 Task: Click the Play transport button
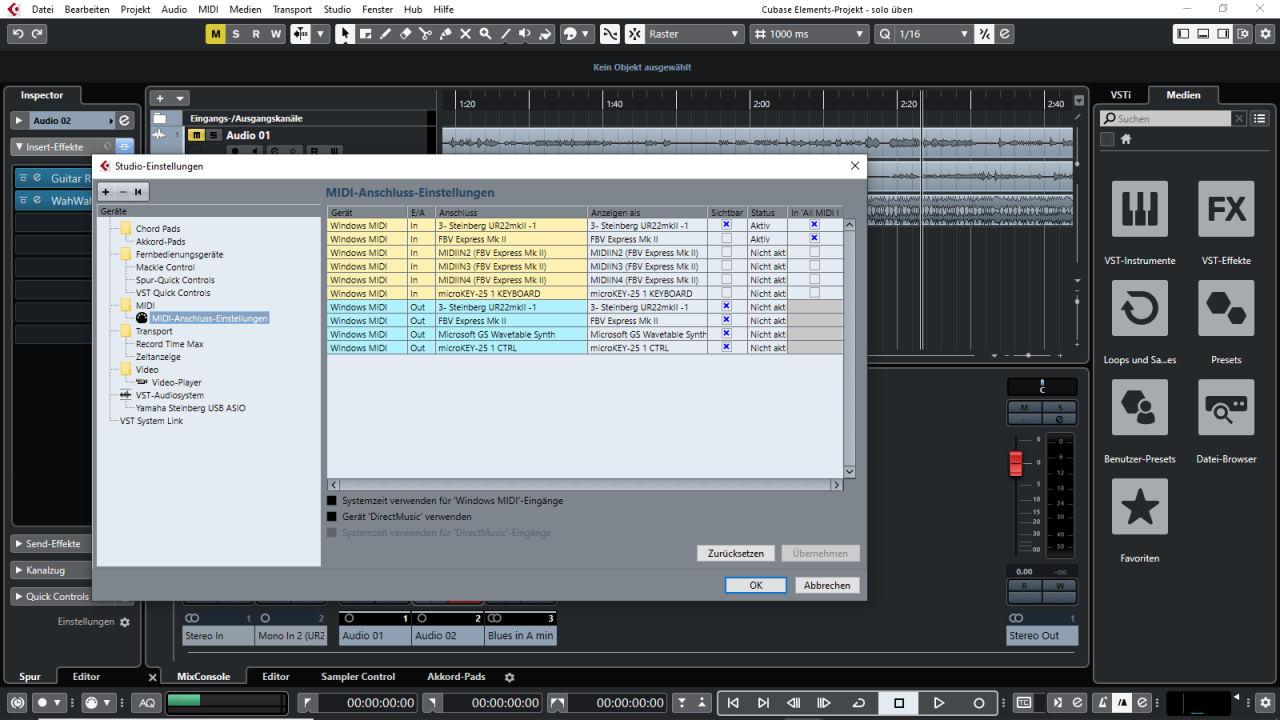pos(938,703)
